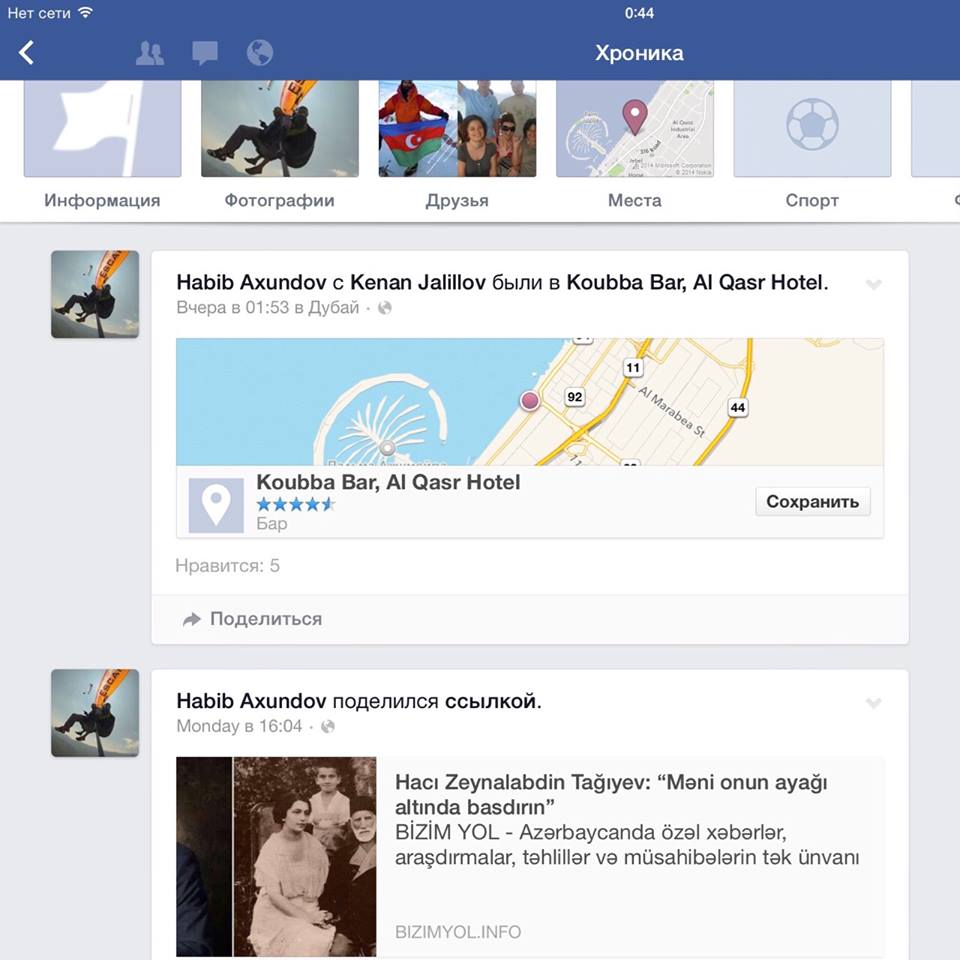This screenshot has height=960, width=960.
Task: Tap the Хроника header title
Action: point(639,53)
